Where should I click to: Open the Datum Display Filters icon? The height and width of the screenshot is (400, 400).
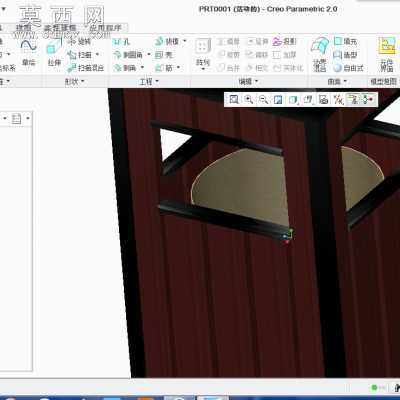pyautogui.click(x=338, y=99)
